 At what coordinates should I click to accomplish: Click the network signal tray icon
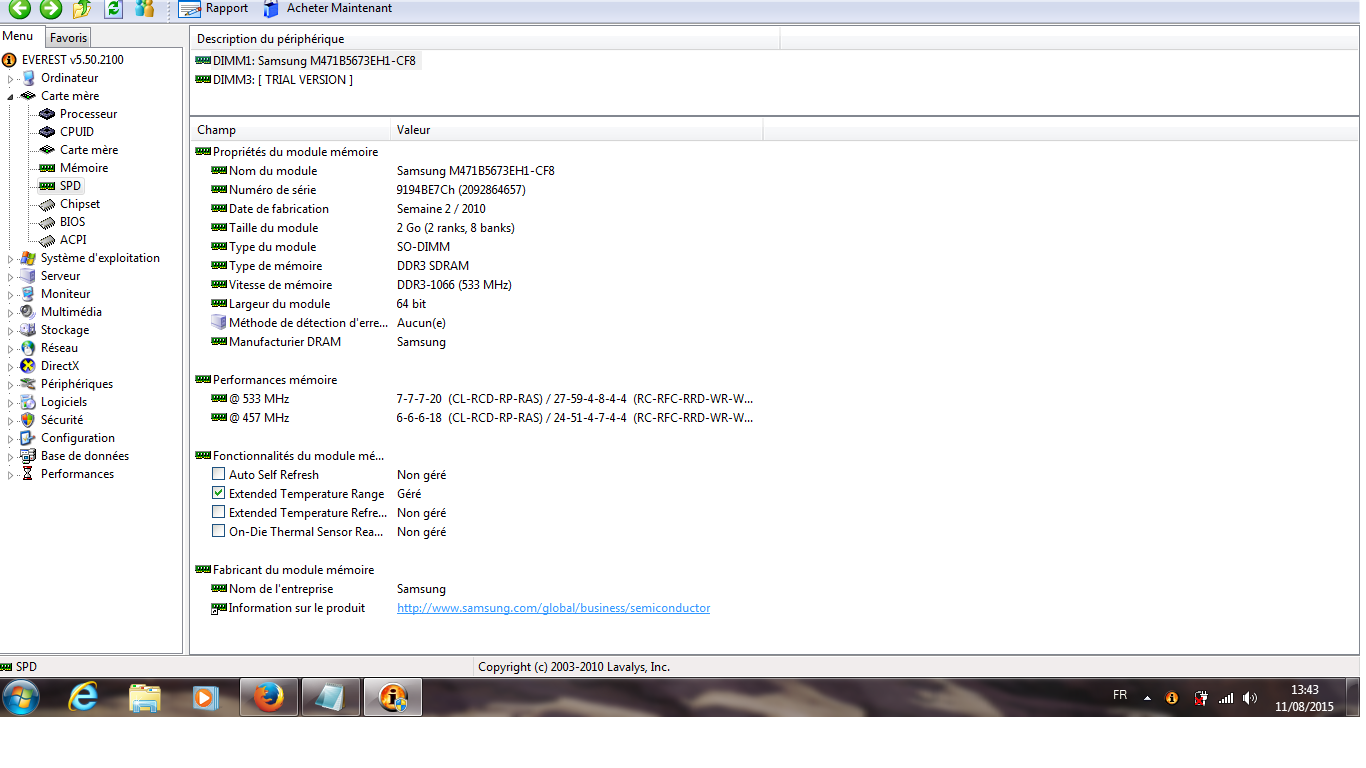pos(1225,698)
